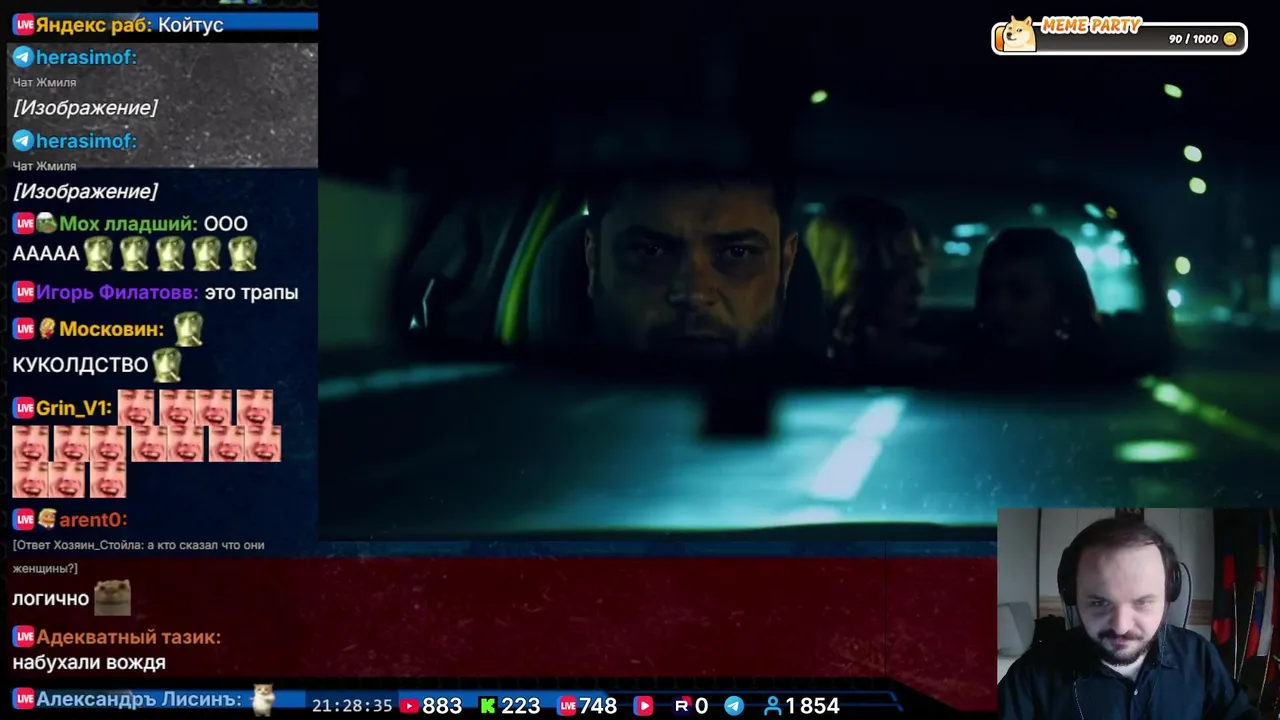1280x720 pixels.
Task: Click LIVE badge beside Адекватный тазик
Action: (x=23, y=637)
